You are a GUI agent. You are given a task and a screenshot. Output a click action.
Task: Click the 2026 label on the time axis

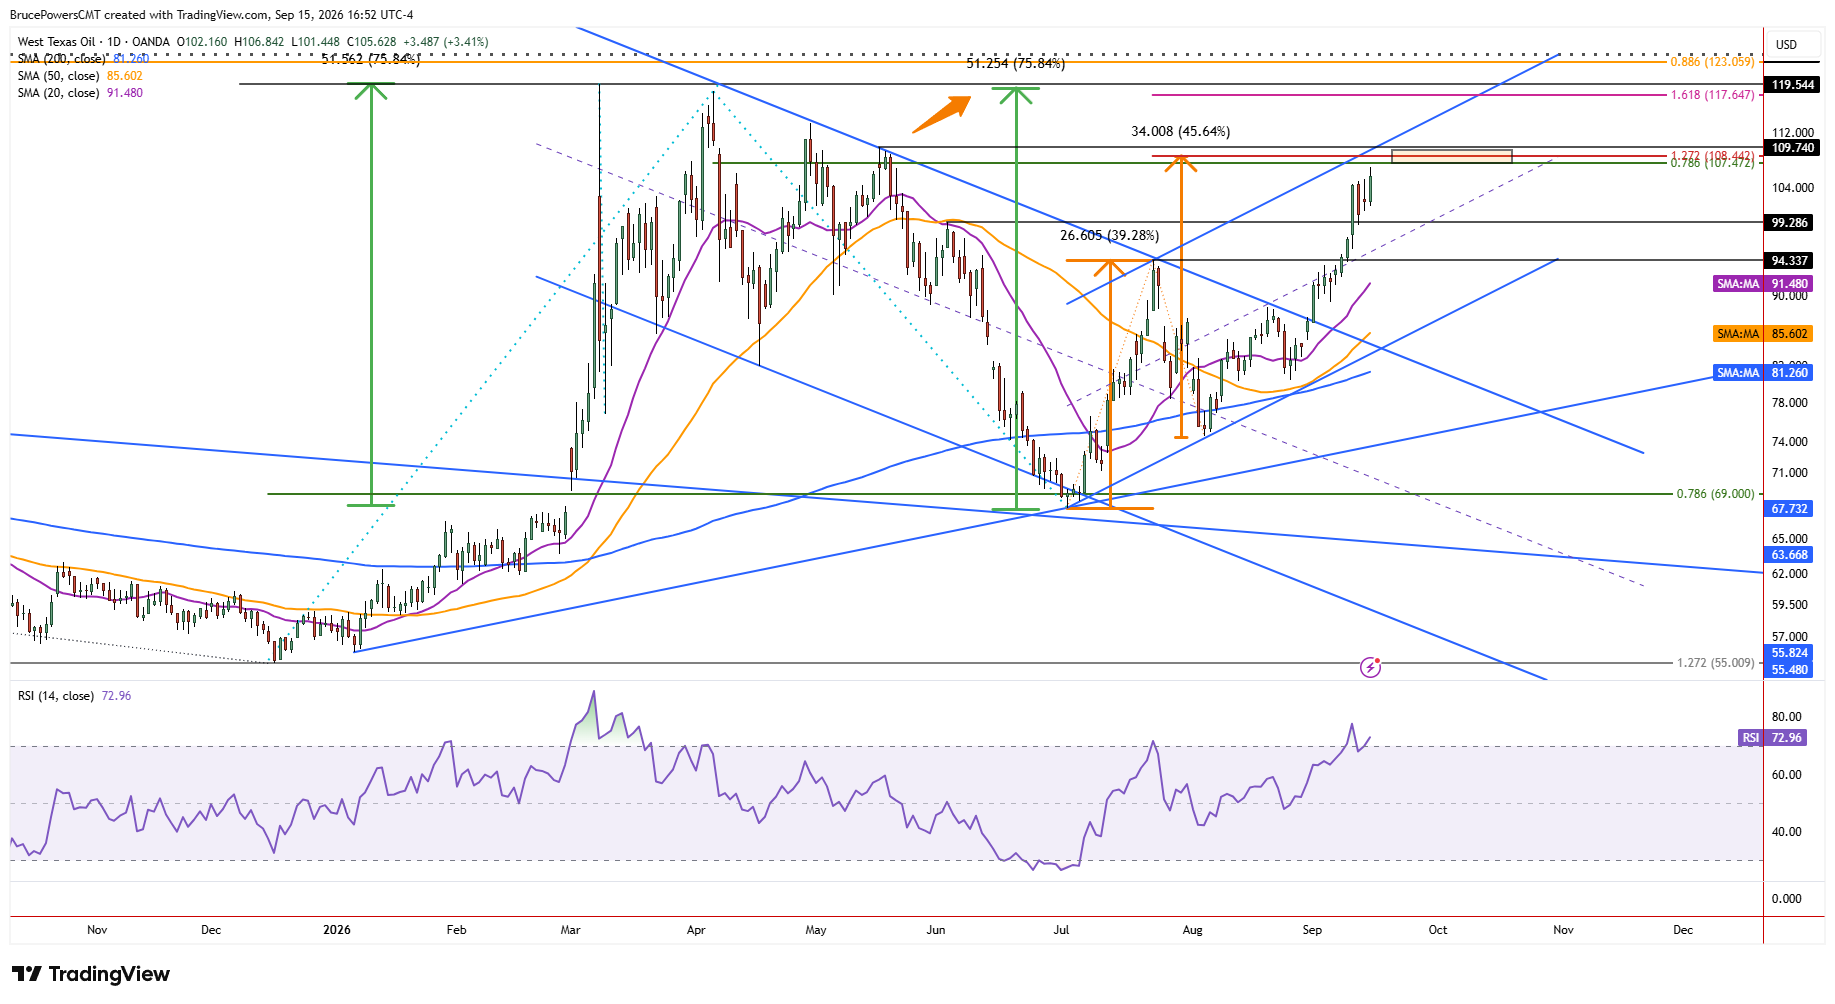point(337,930)
